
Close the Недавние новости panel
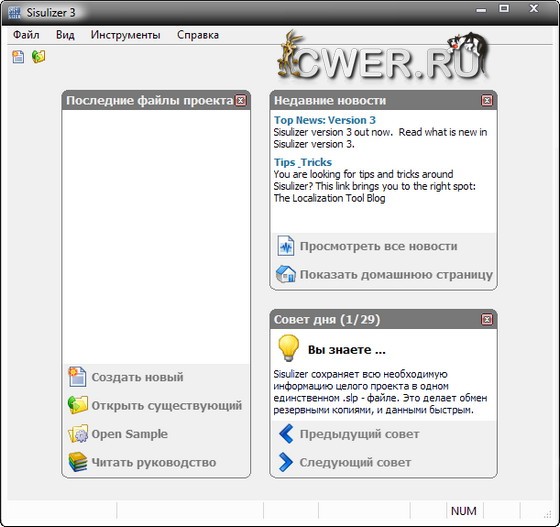coord(487,100)
